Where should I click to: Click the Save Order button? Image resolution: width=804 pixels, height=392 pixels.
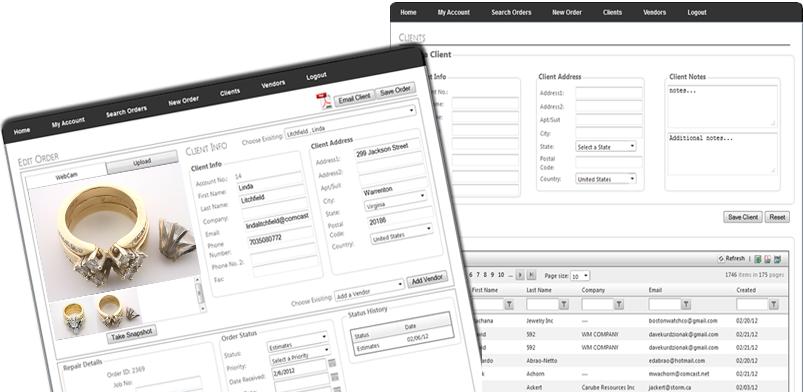395,90
